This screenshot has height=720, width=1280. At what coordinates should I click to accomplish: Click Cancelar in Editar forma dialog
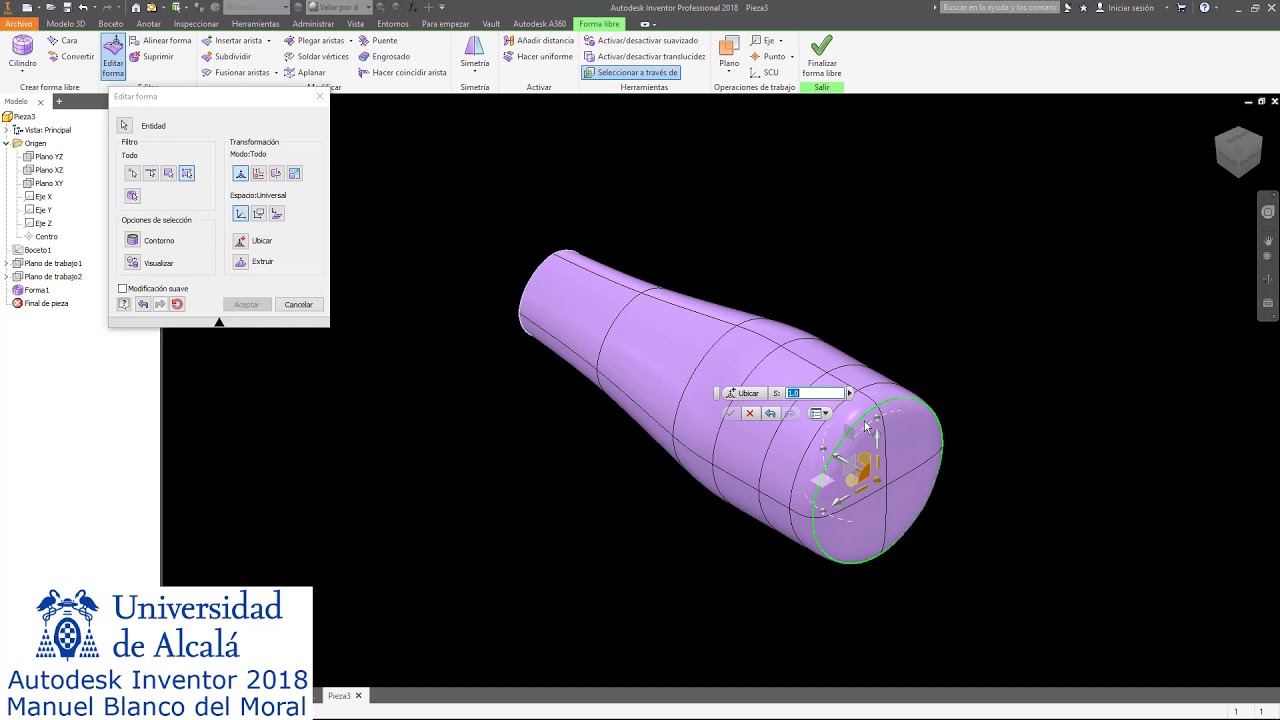(298, 304)
